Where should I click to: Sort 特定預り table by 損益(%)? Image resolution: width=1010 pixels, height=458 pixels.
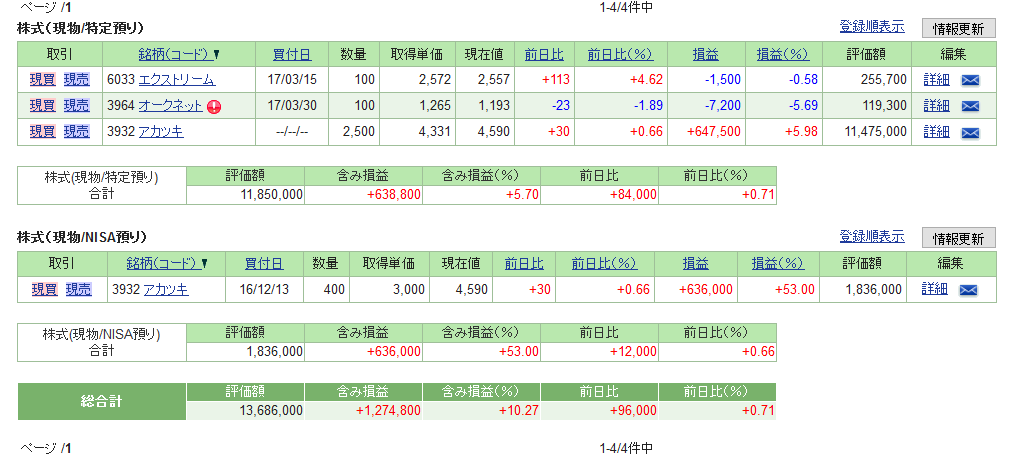[783, 55]
